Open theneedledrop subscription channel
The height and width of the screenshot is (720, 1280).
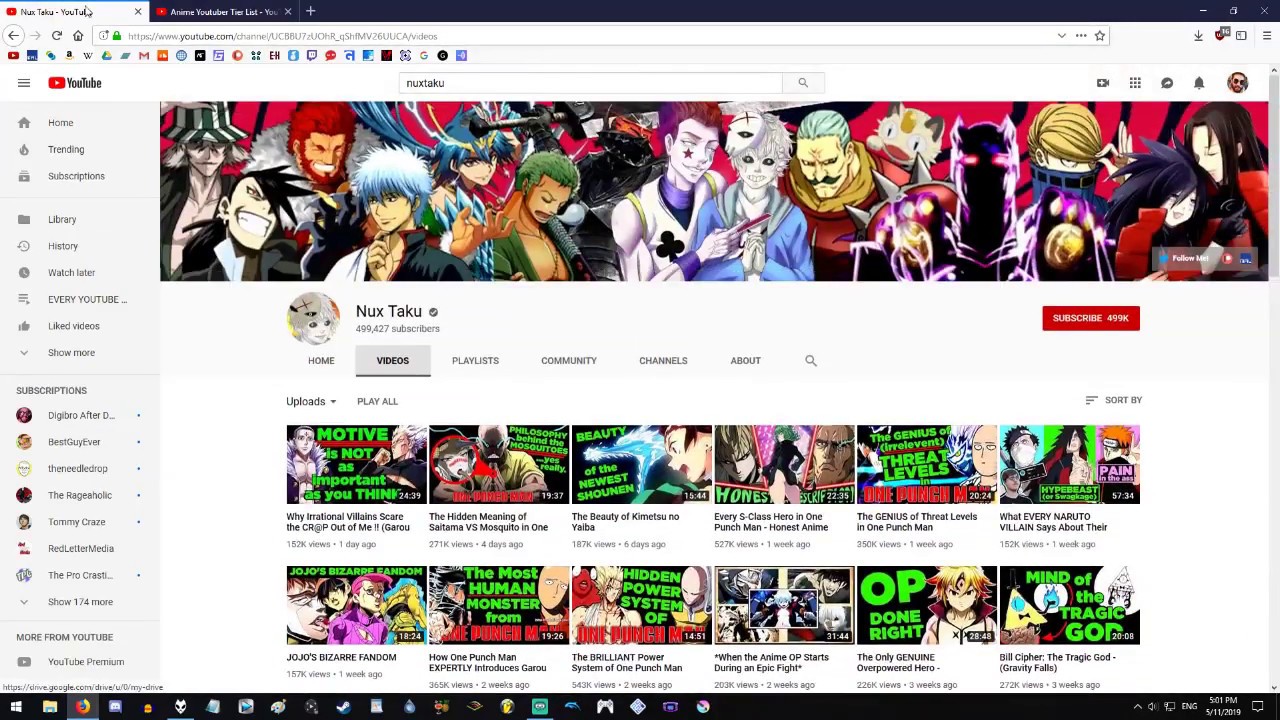coord(80,468)
